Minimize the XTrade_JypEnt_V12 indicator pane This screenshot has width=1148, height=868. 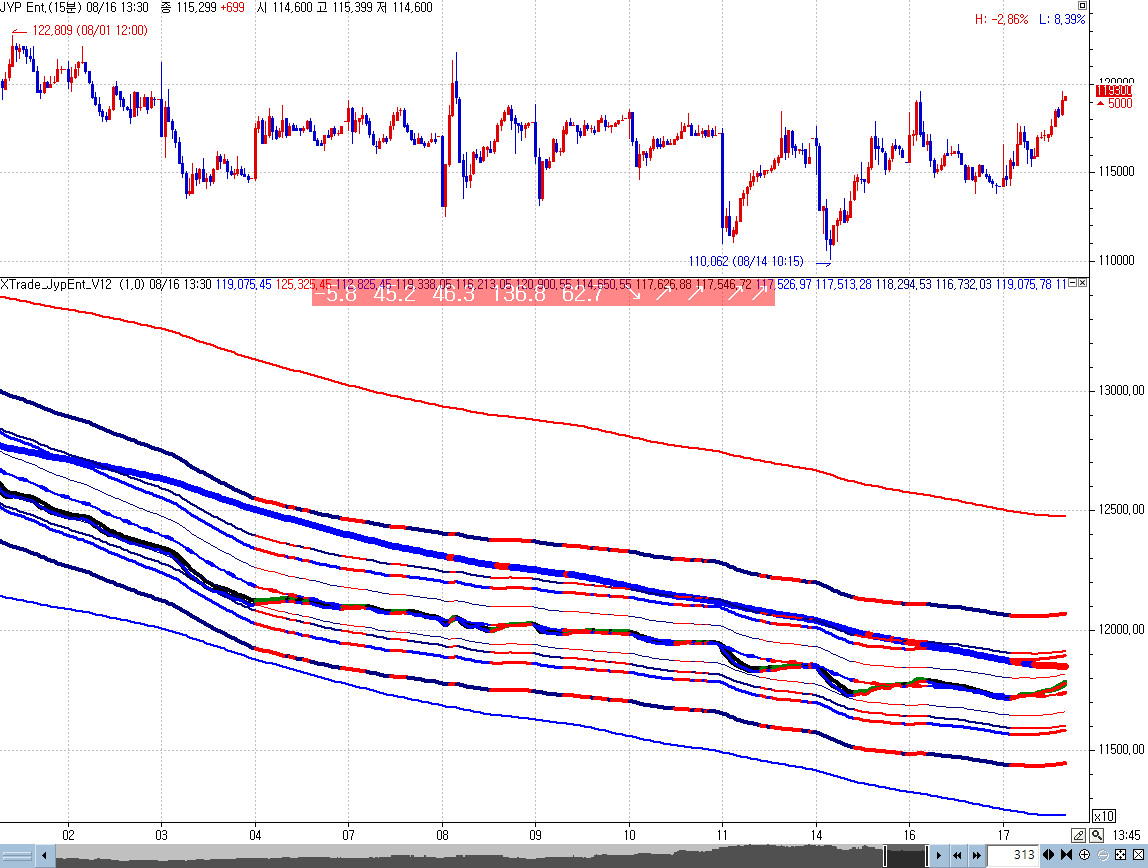tap(1073, 283)
